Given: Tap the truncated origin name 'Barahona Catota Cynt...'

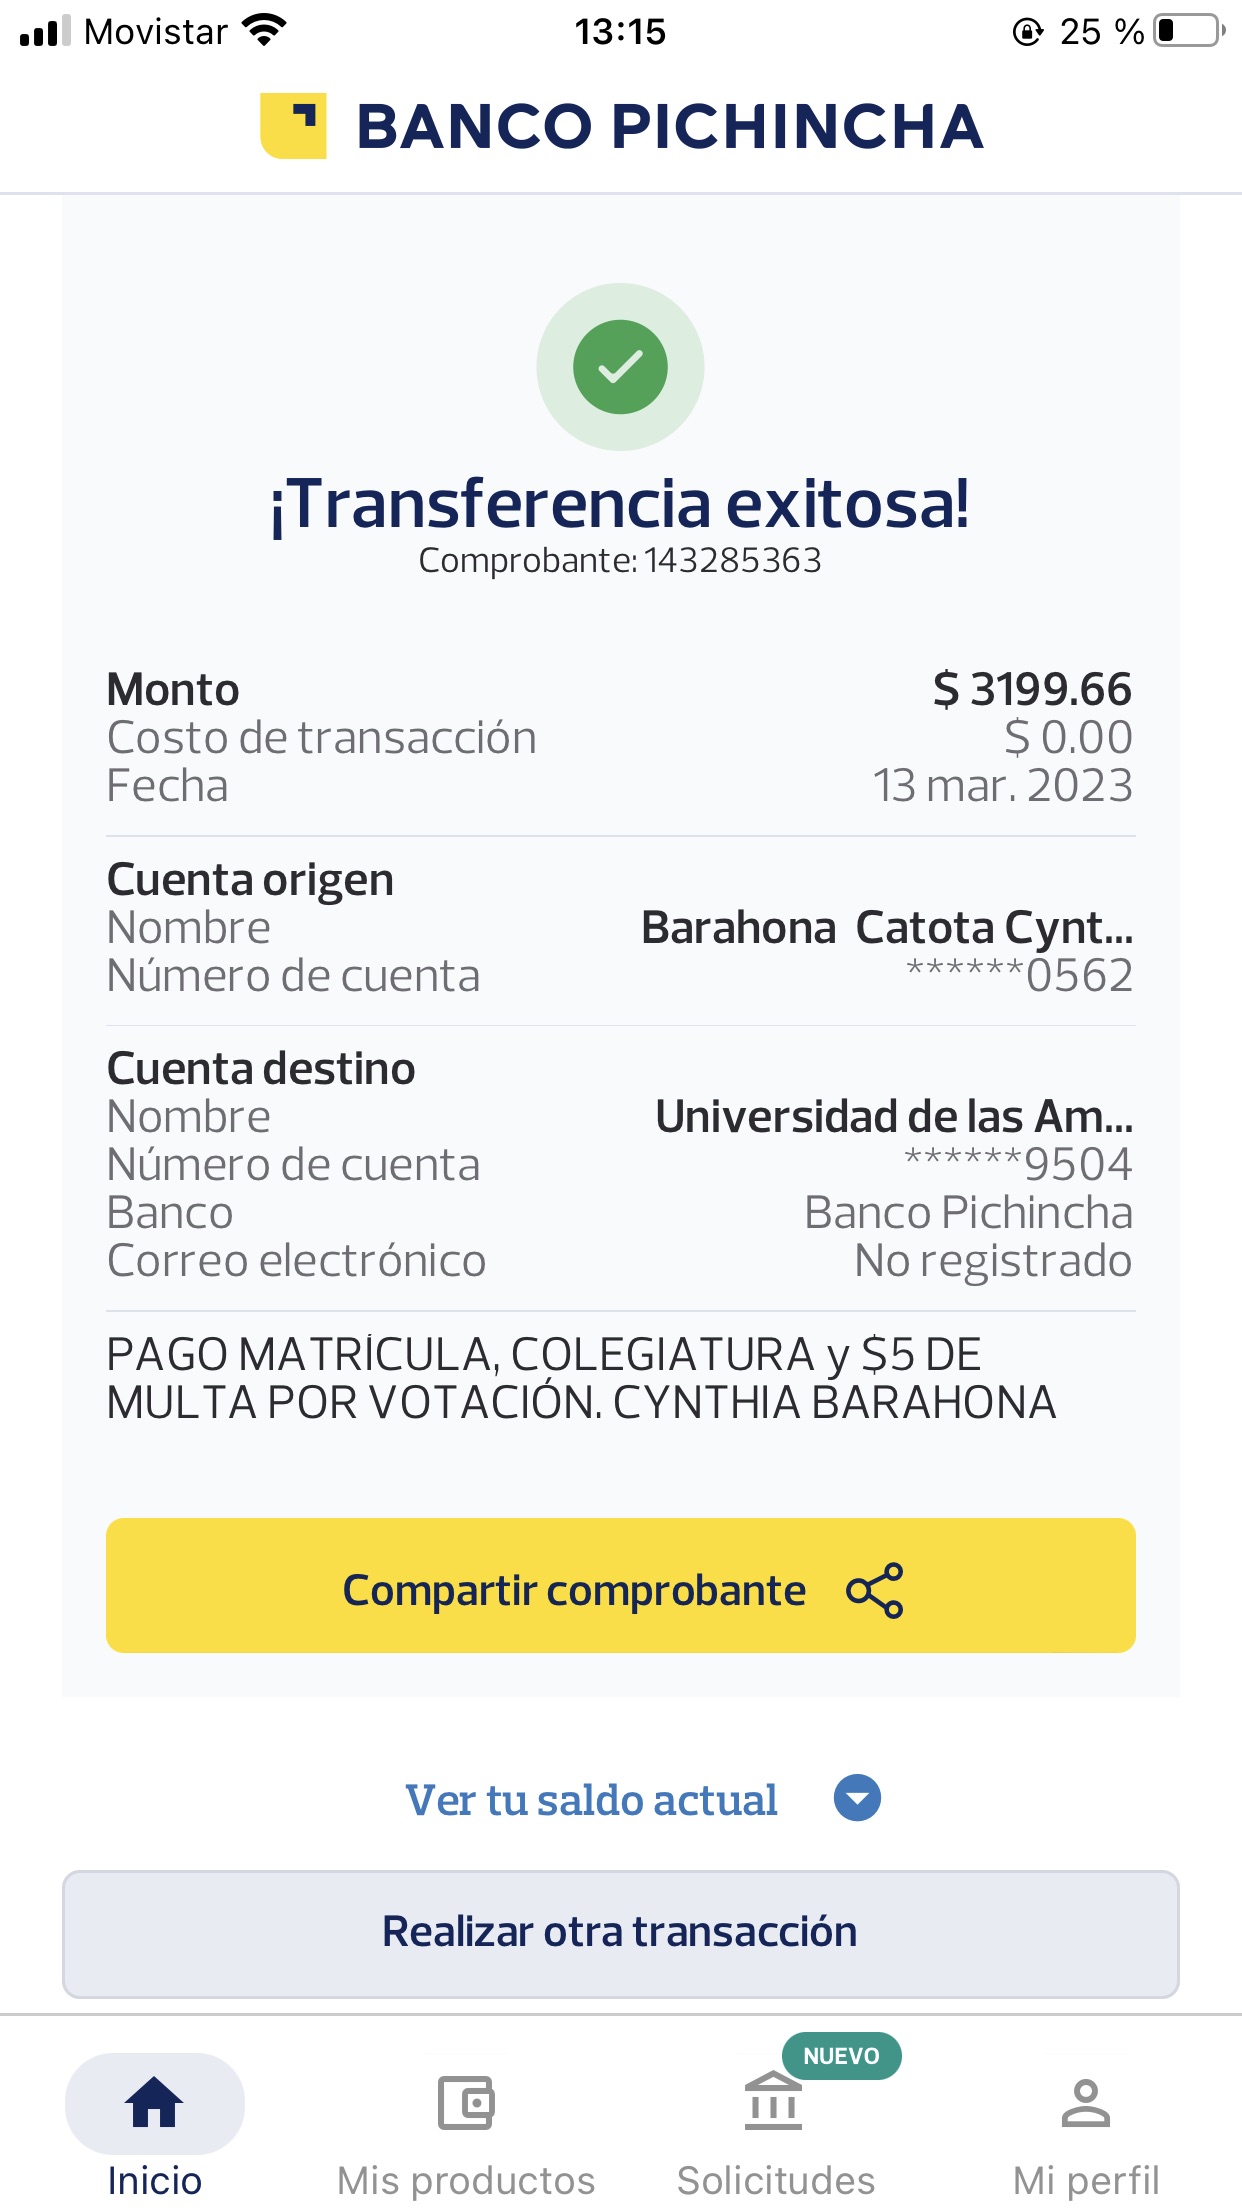Looking at the screenshot, I should coord(886,928).
